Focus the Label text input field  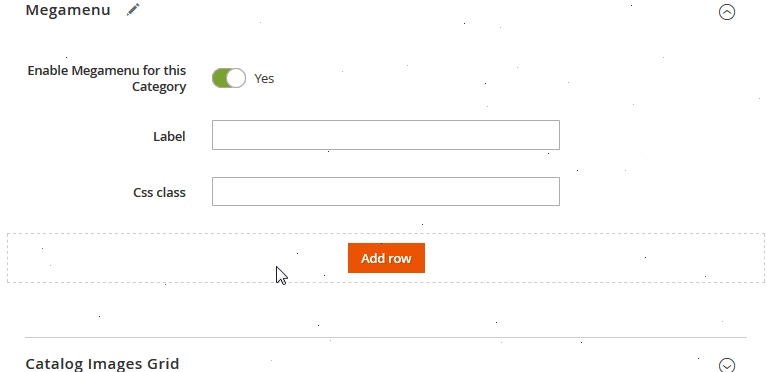[x=385, y=135]
